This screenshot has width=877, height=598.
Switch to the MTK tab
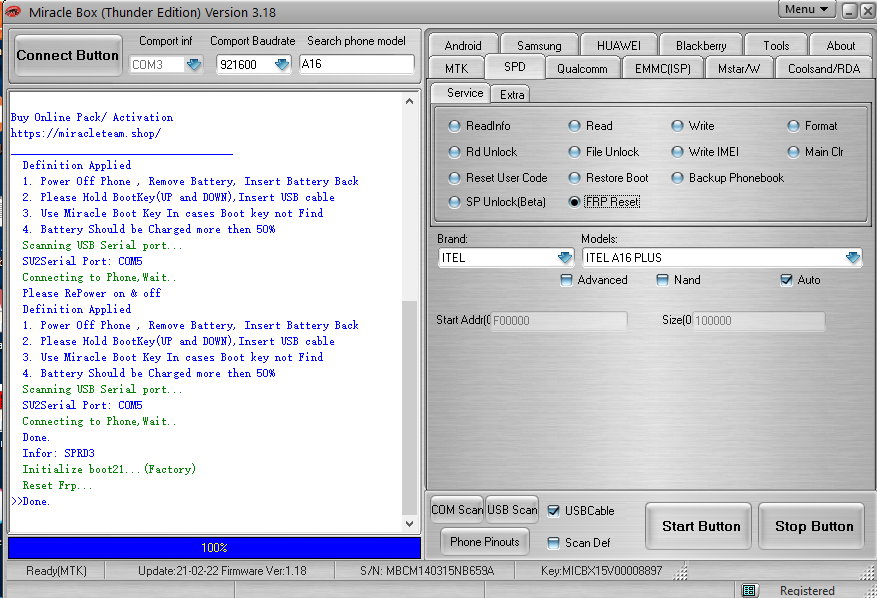456,68
